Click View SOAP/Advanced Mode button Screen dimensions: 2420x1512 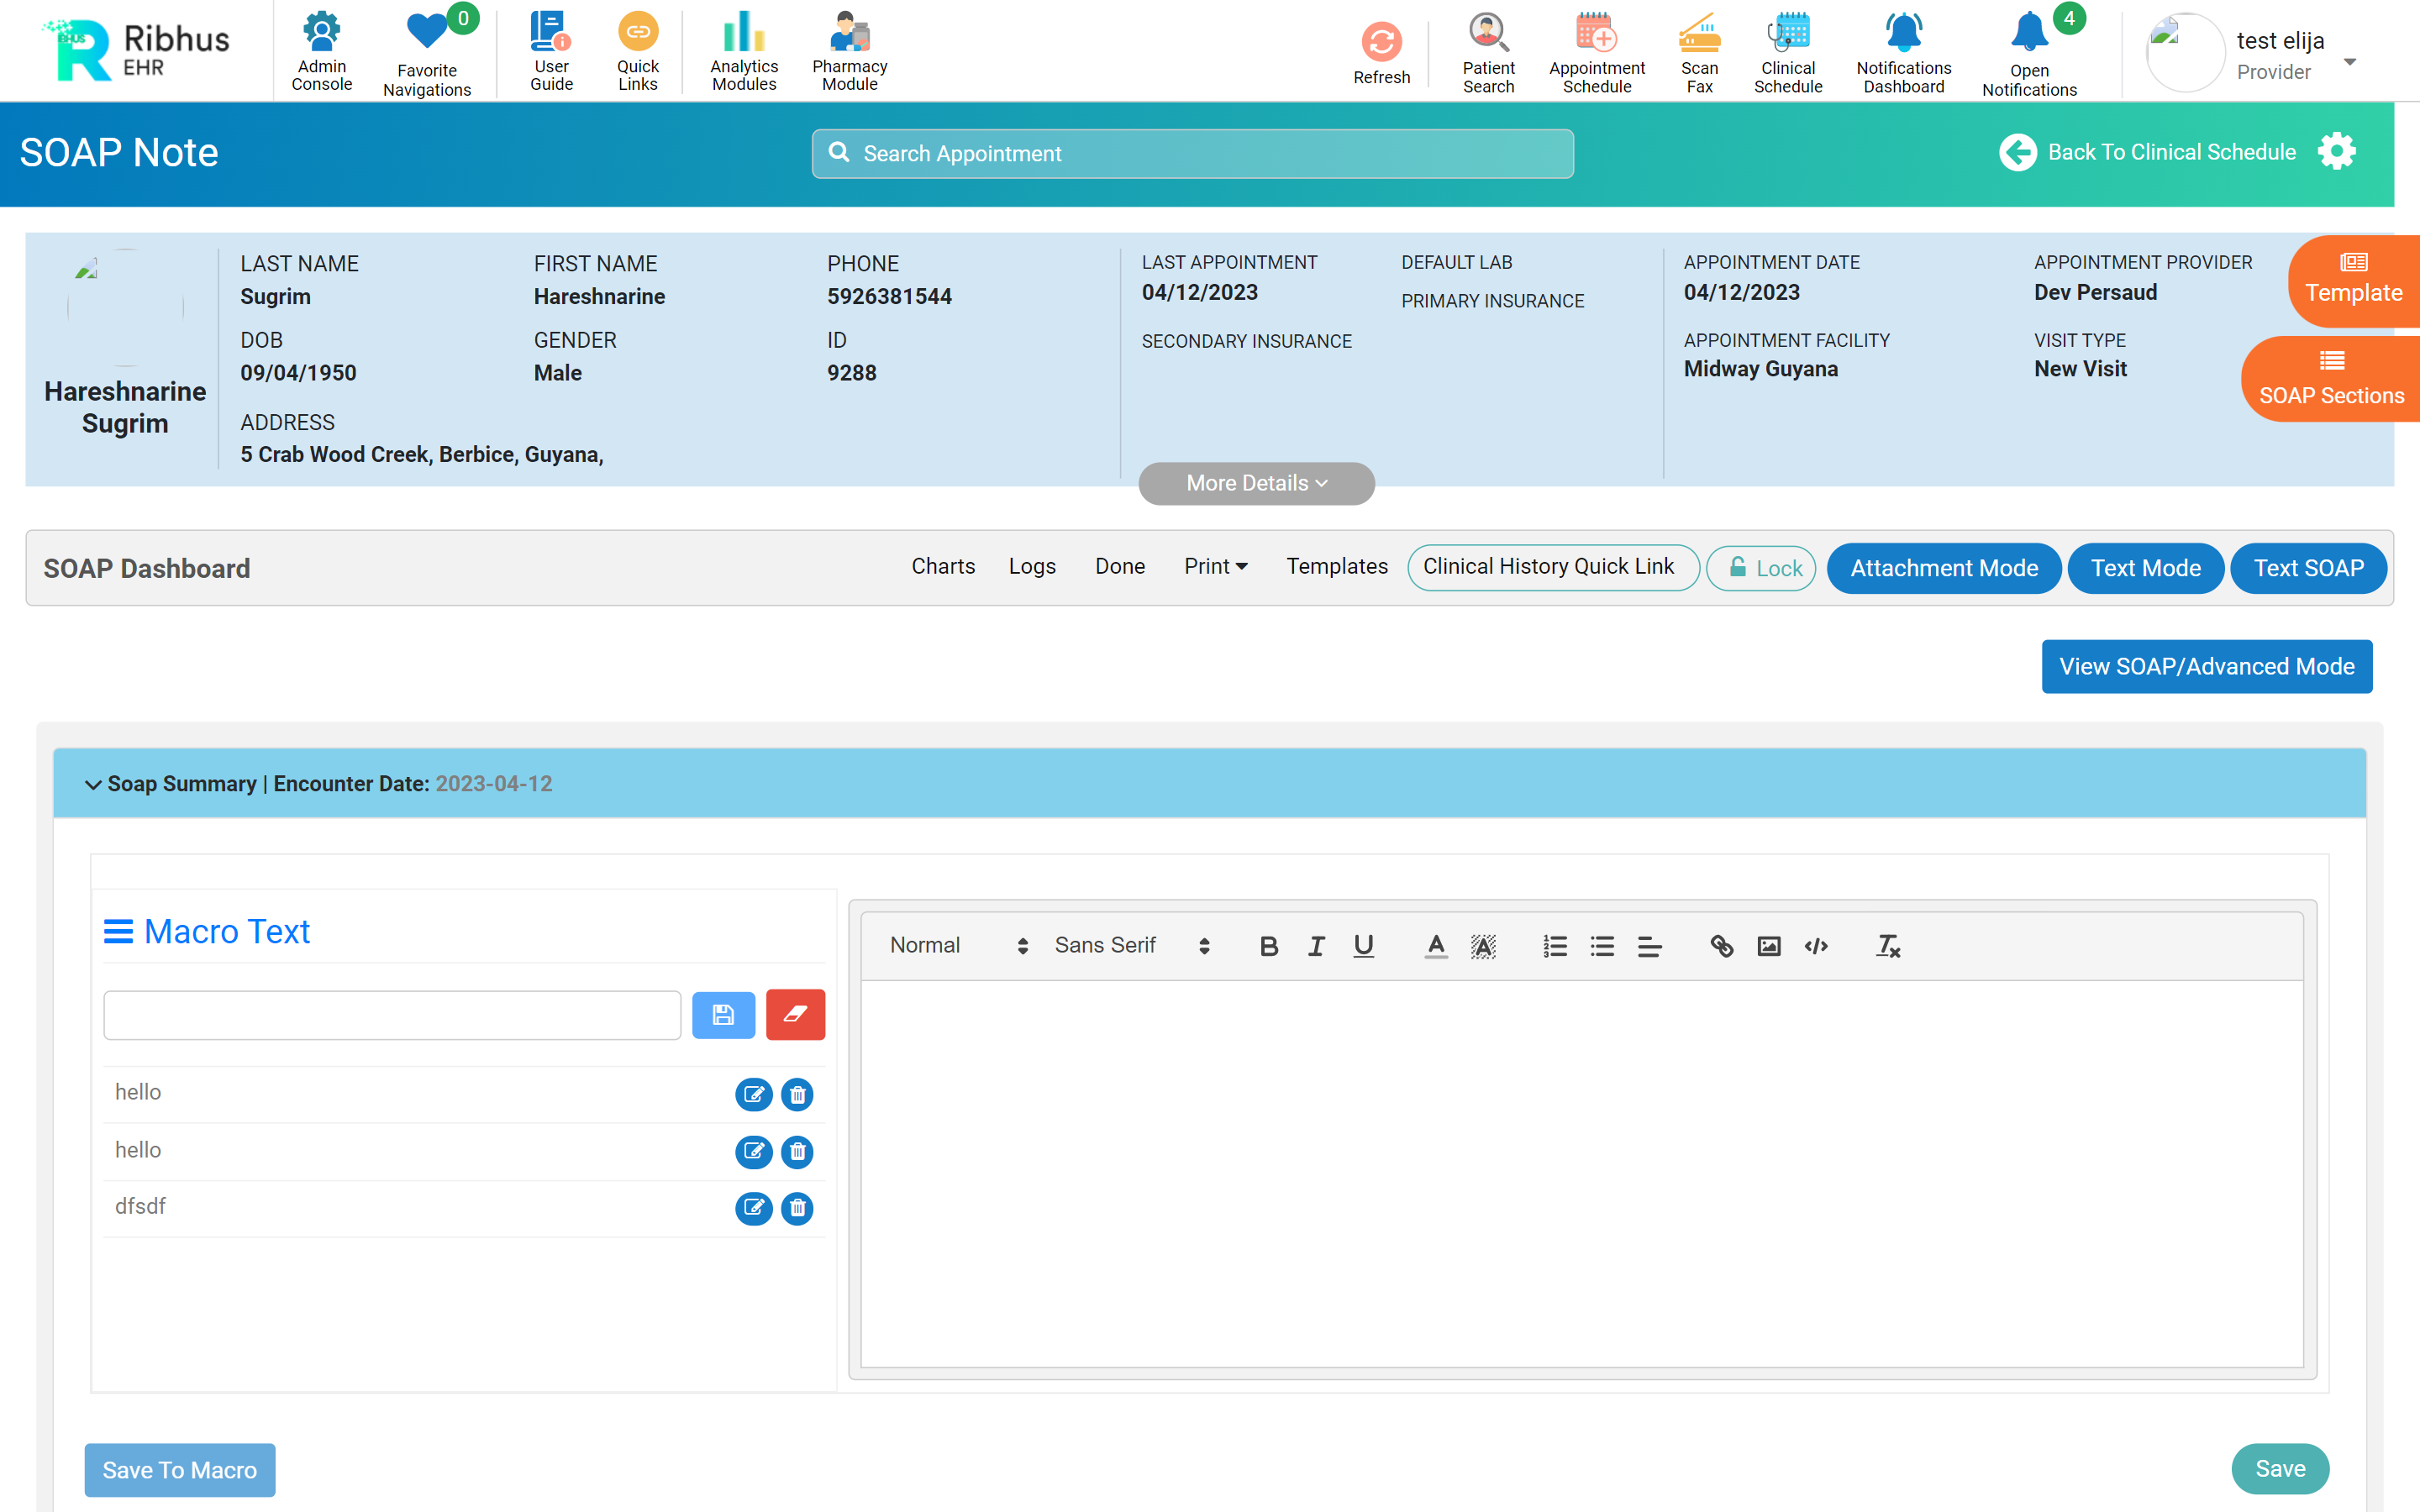[x=2206, y=666]
